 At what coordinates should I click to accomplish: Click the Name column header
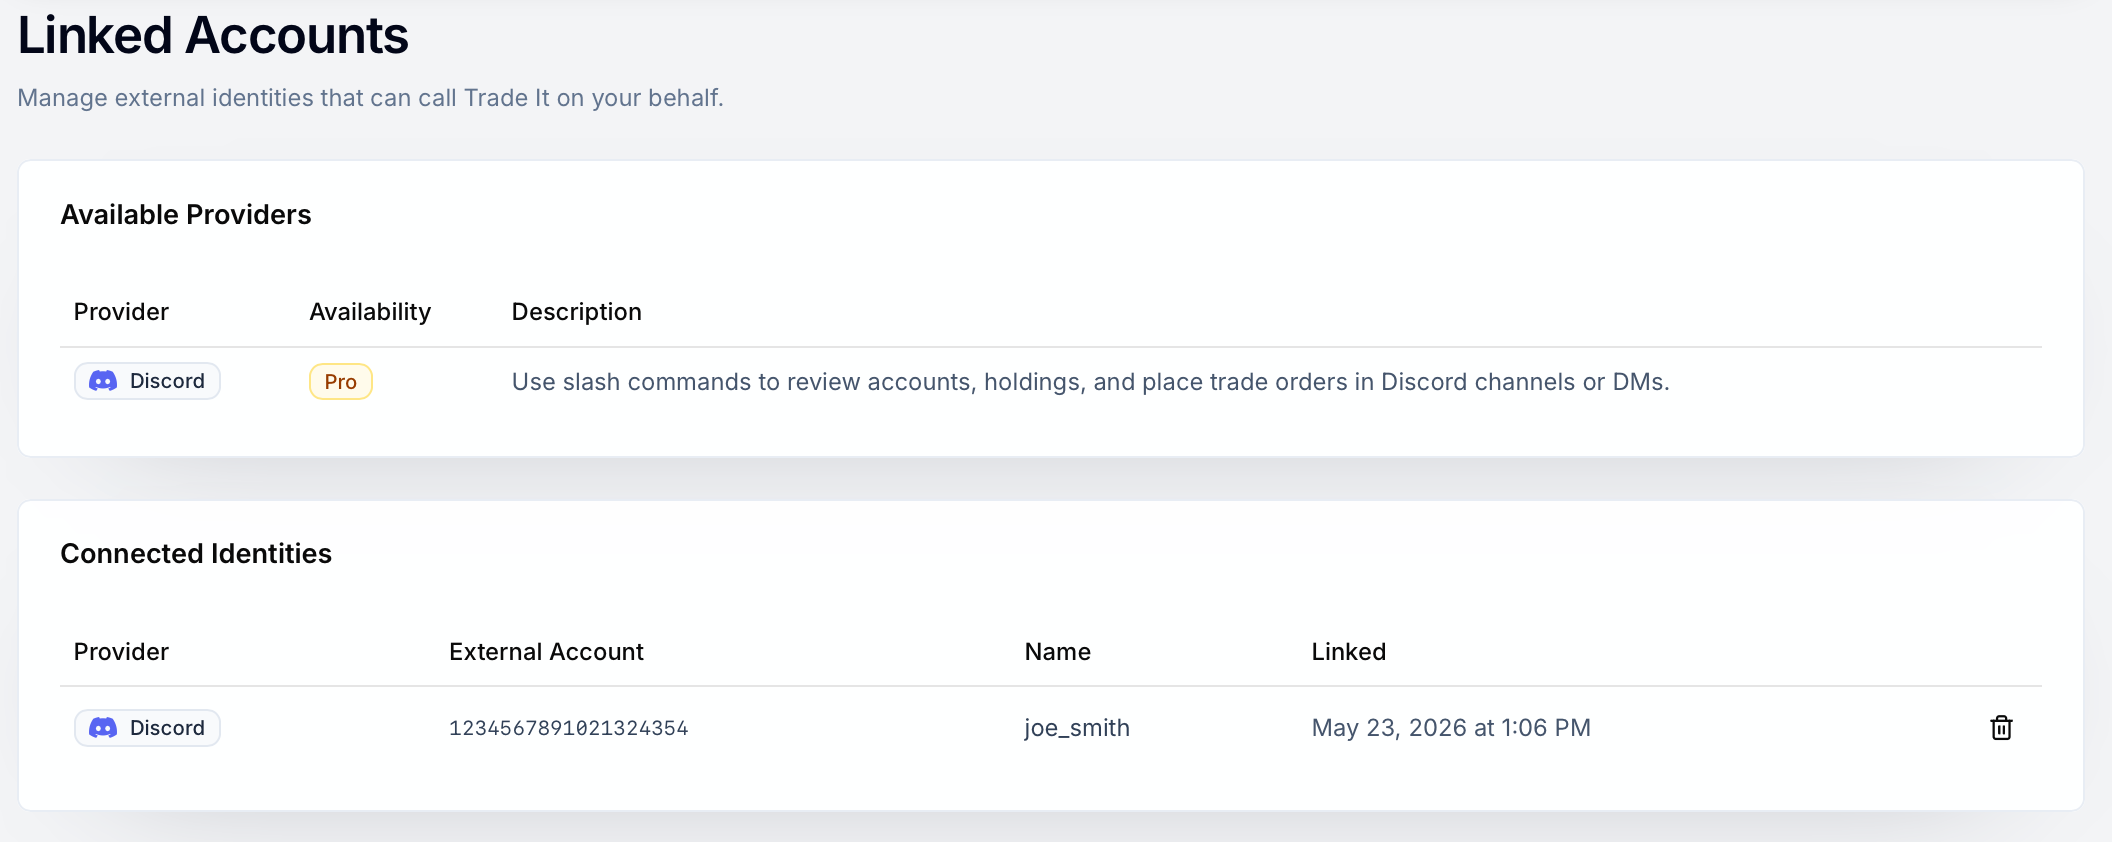tap(1058, 652)
